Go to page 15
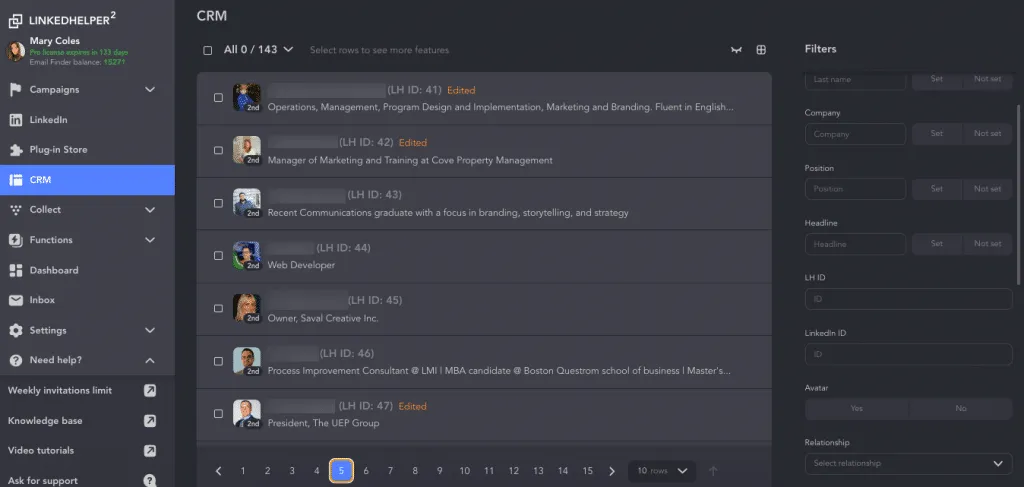 click(587, 471)
